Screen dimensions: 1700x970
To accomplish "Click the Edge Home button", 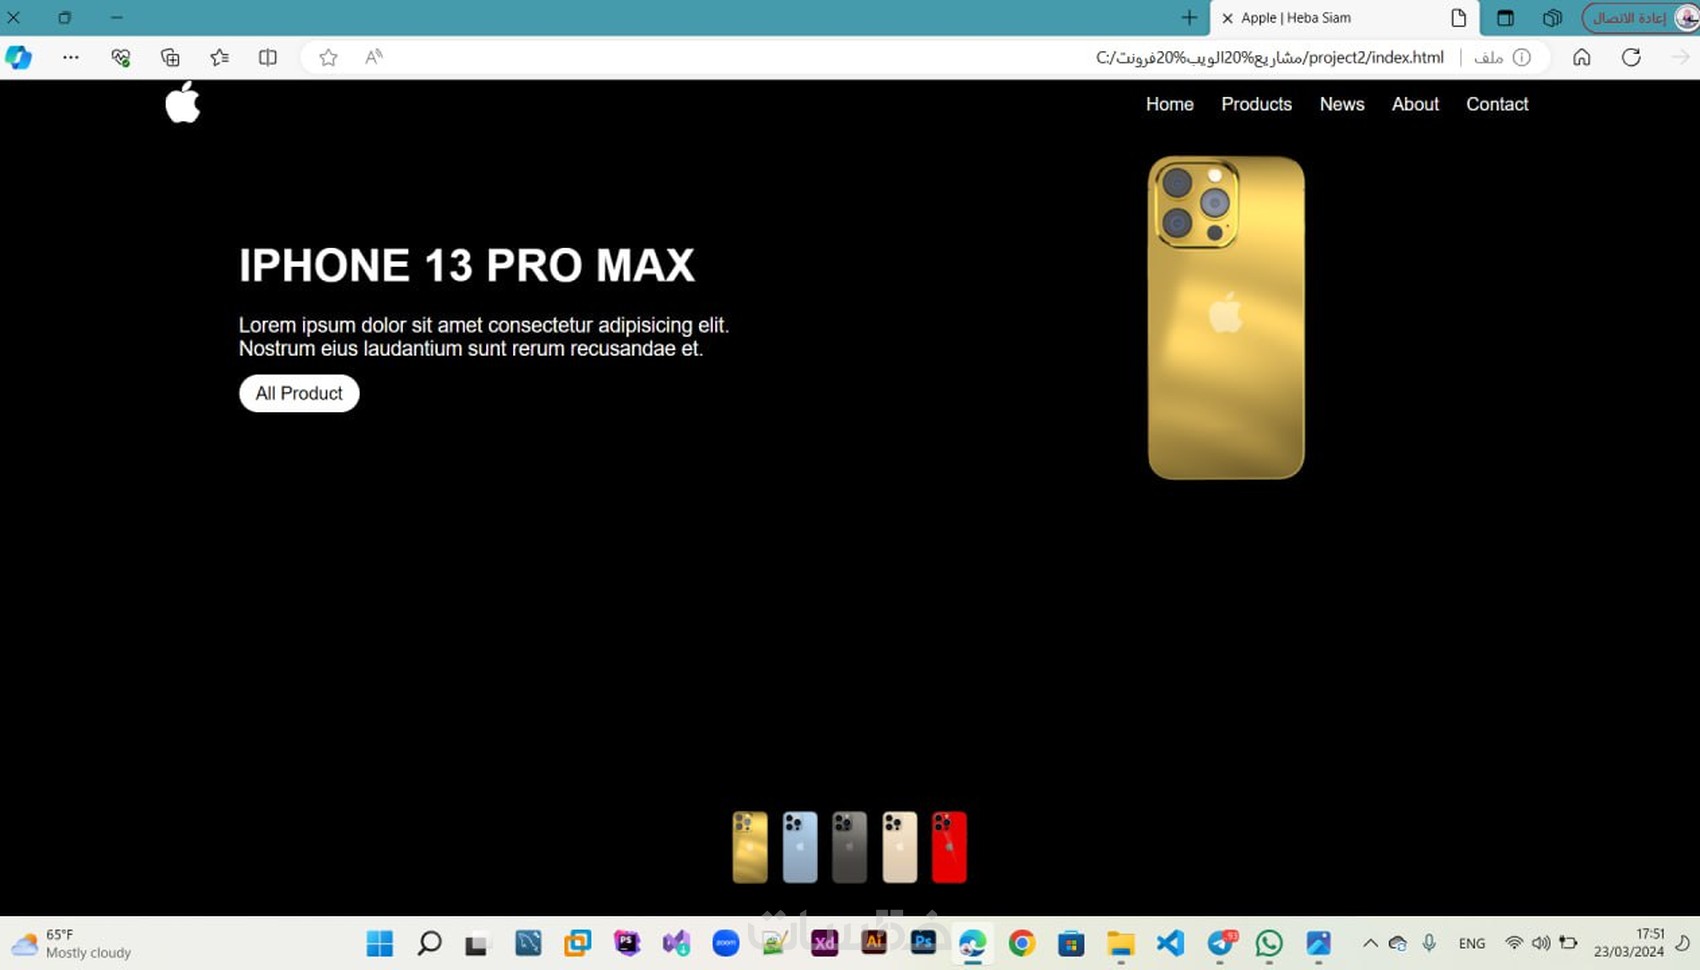I will point(1581,57).
